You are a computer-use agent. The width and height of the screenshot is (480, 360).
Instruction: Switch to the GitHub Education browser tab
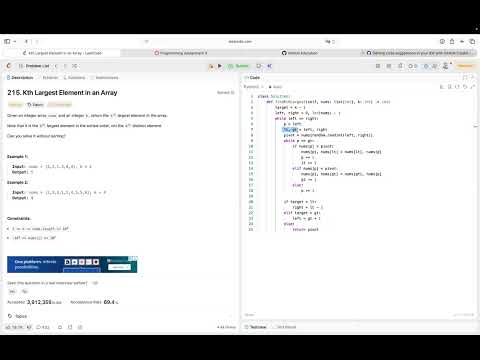pos(300,53)
